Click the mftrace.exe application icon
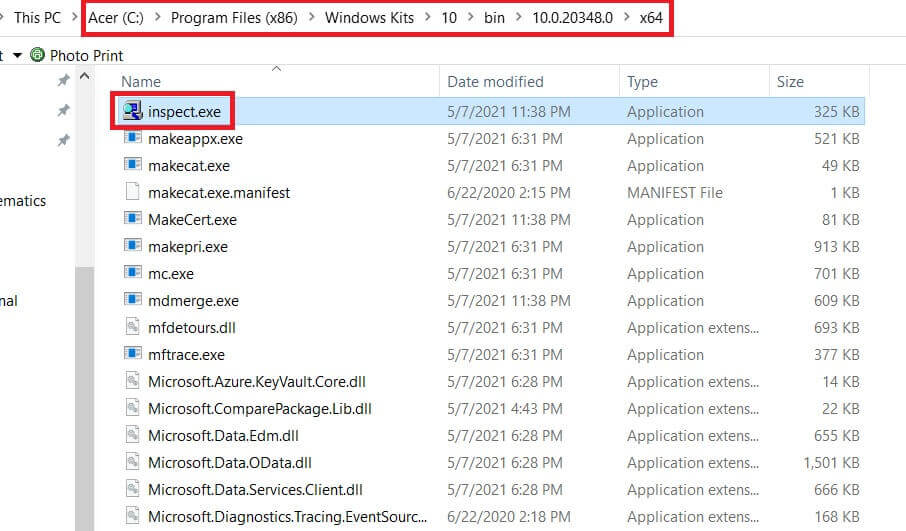 [132, 353]
